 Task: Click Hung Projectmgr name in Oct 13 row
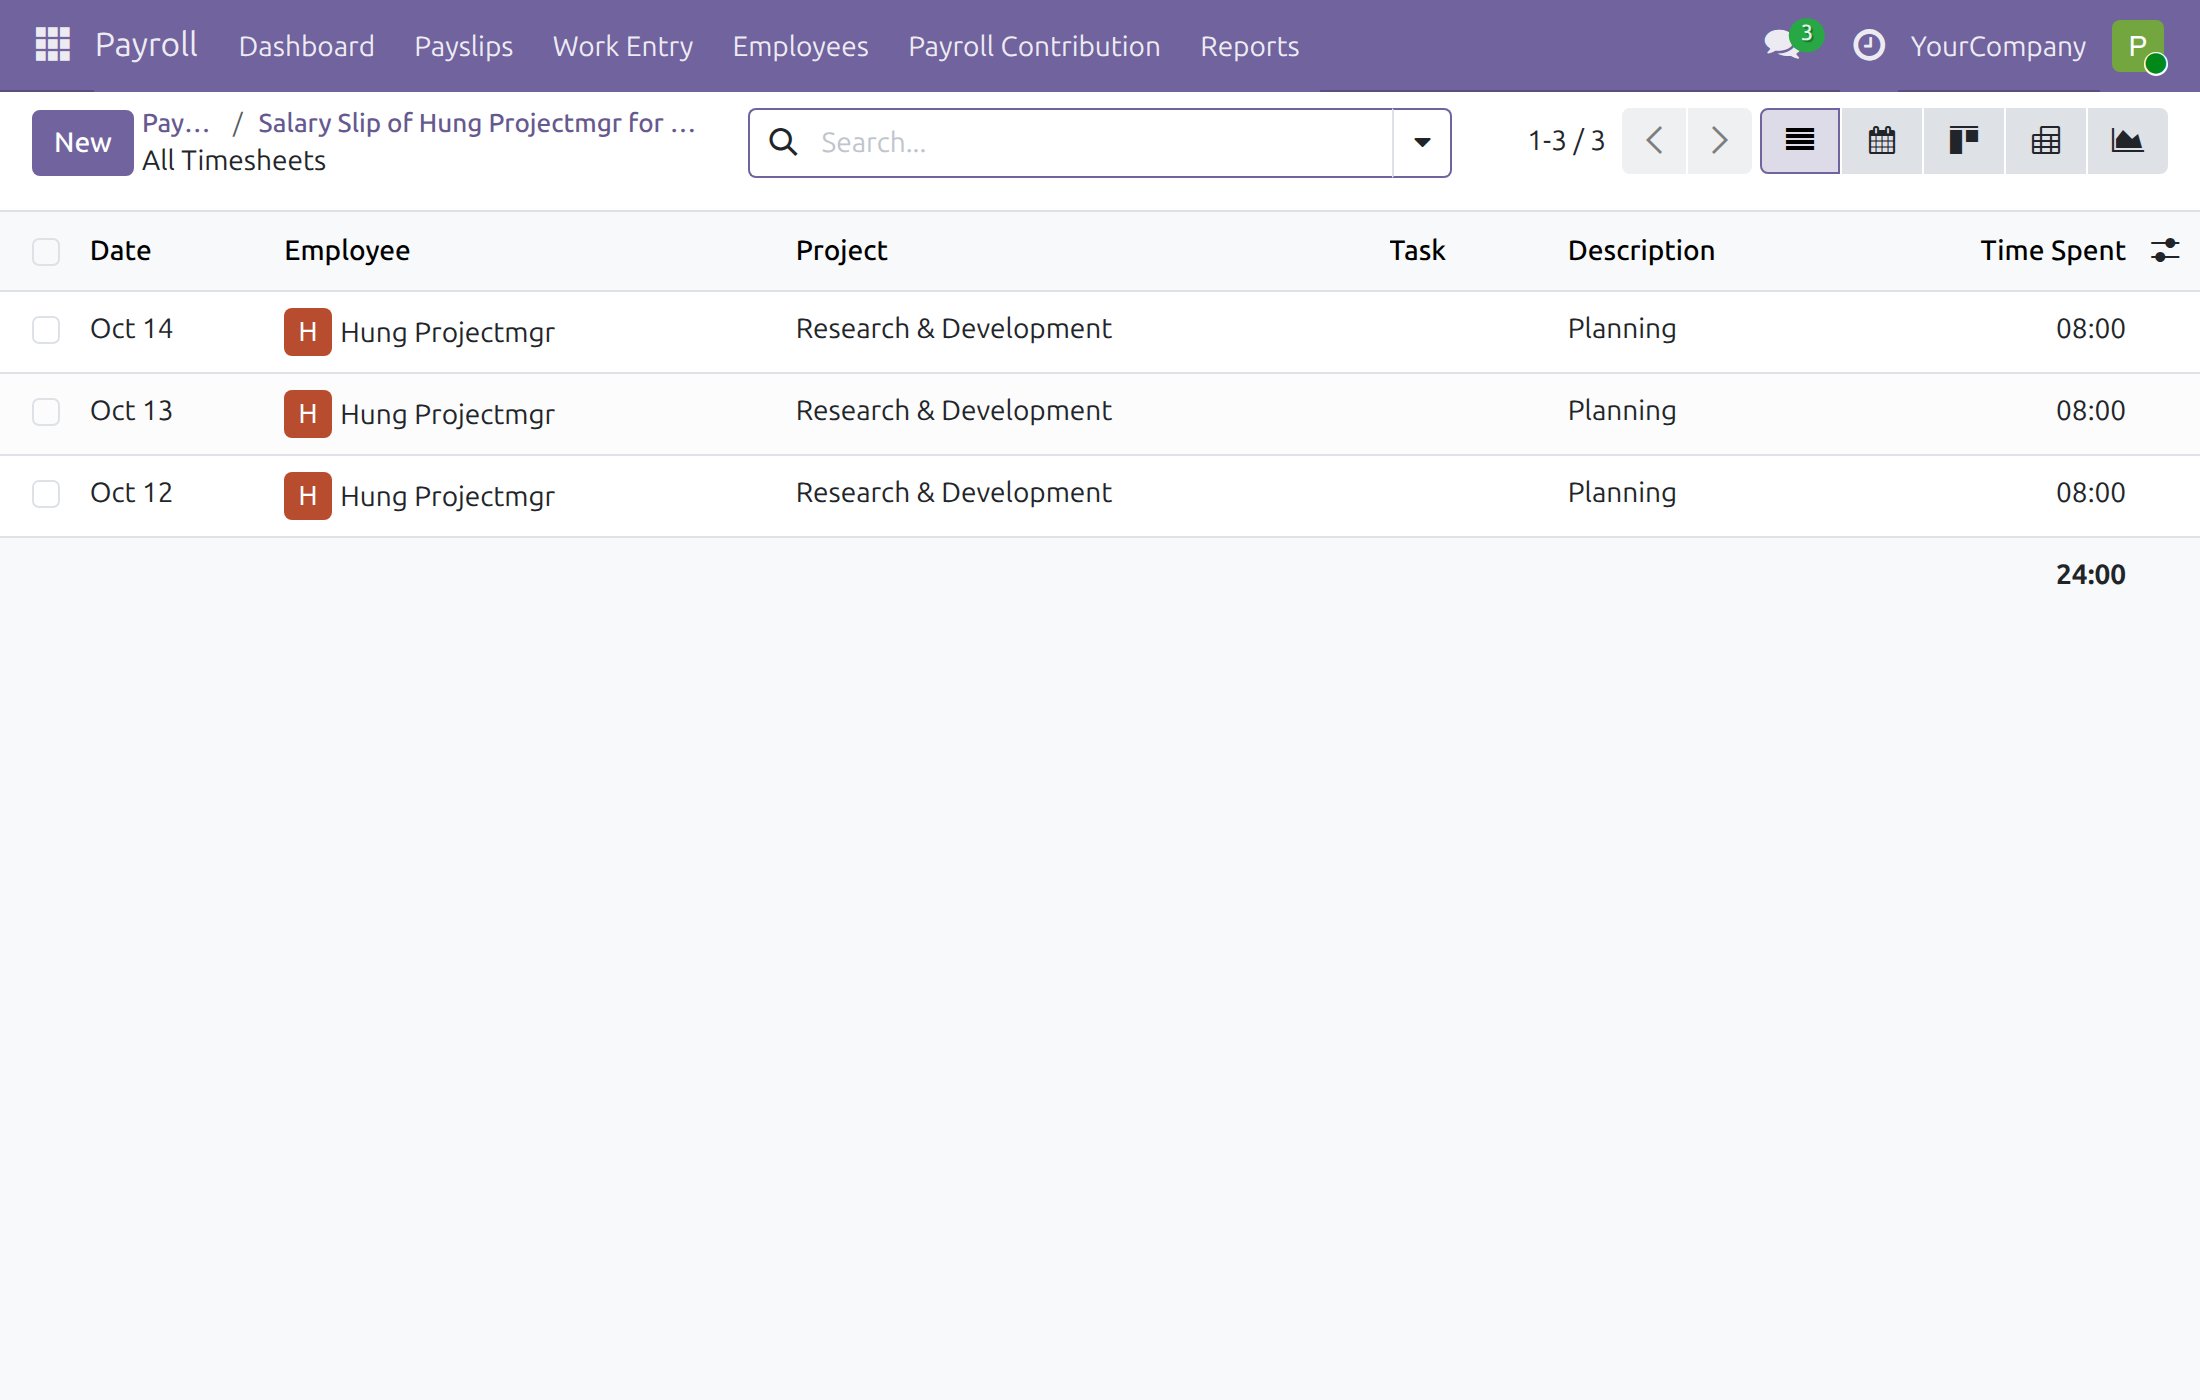point(447,415)
